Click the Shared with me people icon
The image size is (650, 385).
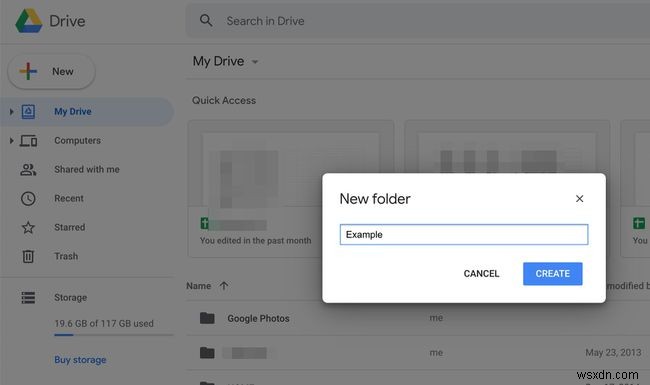point(28,169)
